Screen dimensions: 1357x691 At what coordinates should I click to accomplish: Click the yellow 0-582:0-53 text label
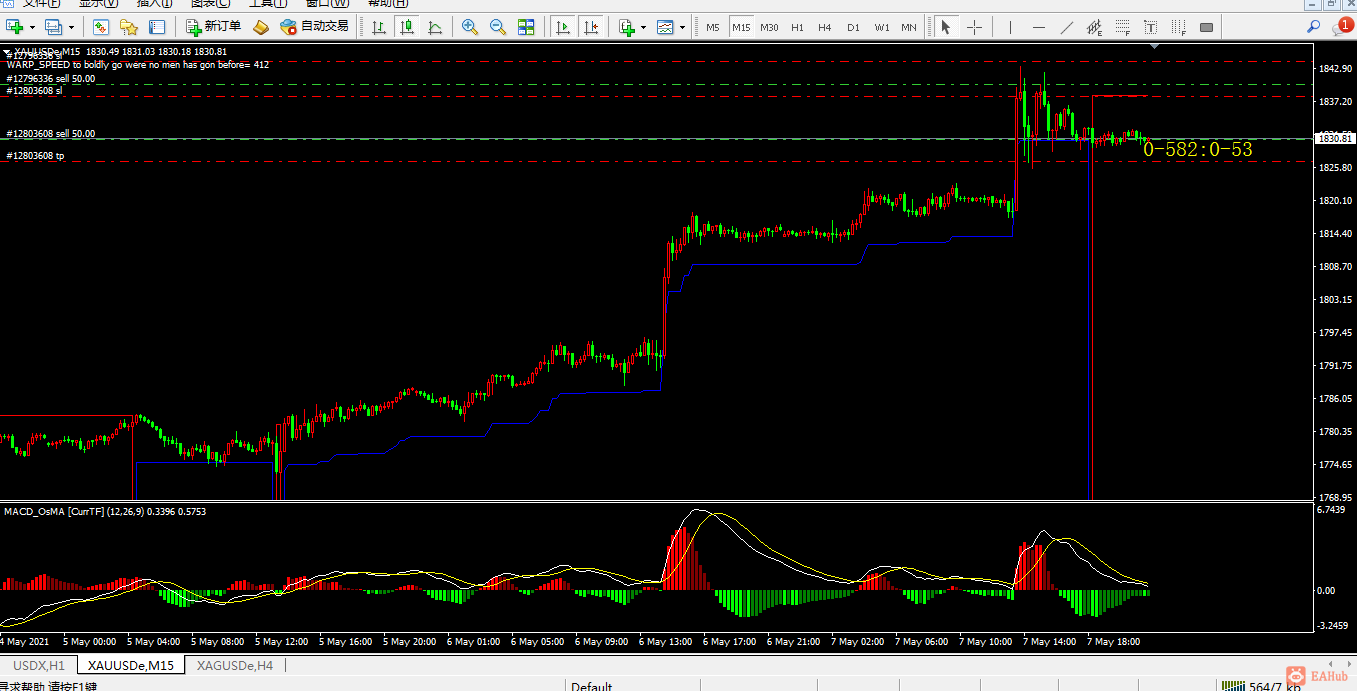click(1197, 150)
